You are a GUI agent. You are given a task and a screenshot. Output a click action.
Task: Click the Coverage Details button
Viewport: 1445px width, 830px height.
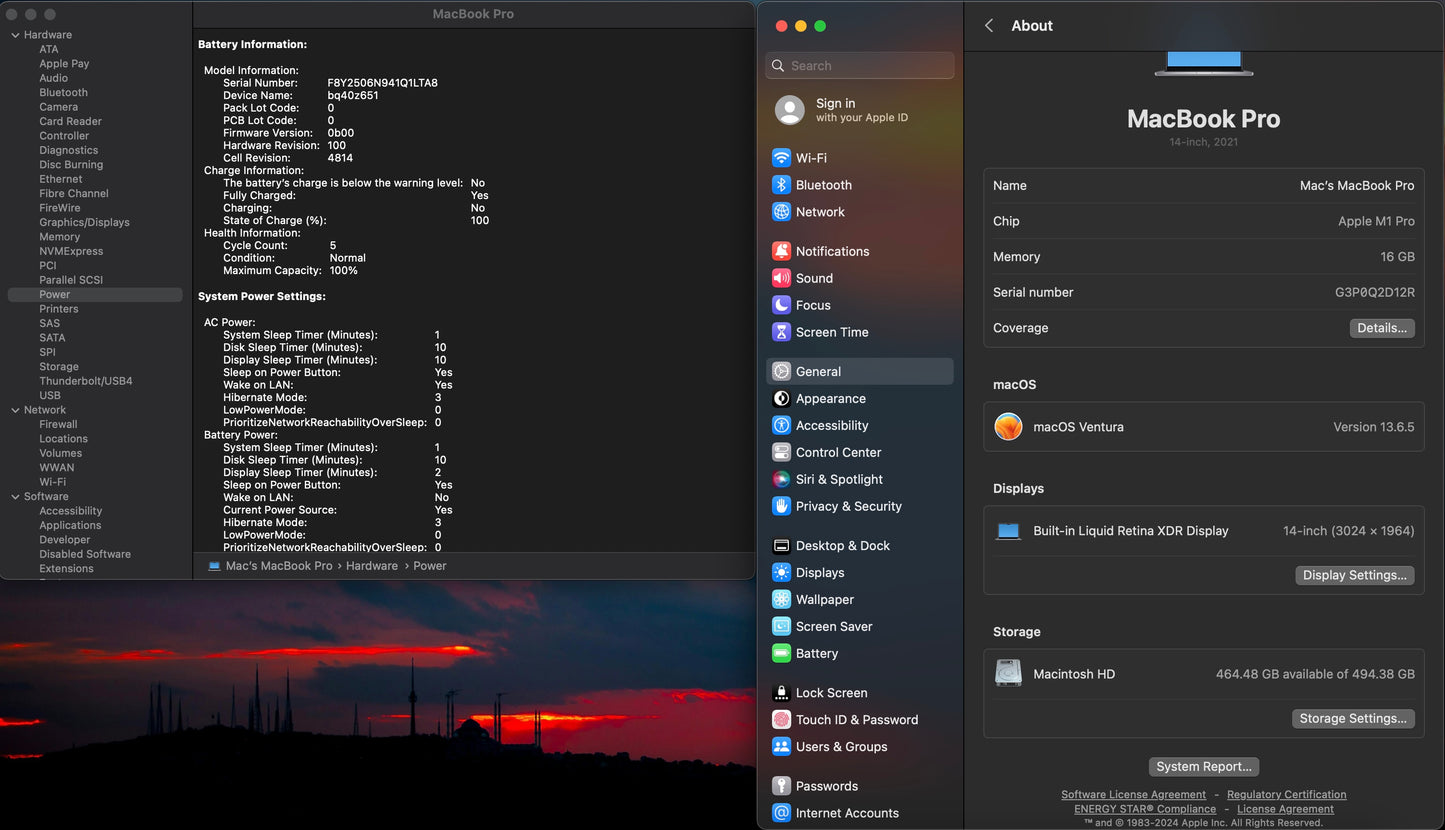click(x=1381, y=328)
